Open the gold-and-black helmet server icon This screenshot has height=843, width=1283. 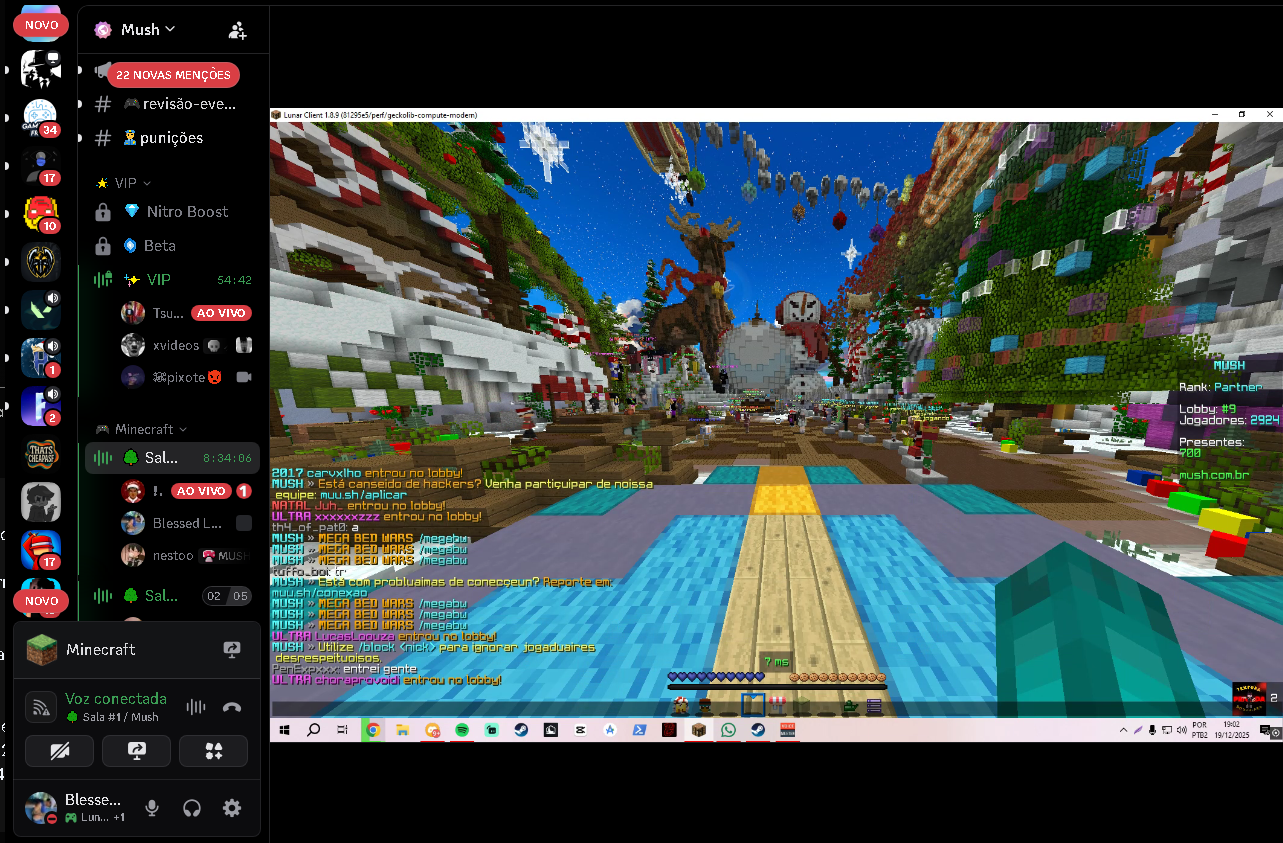[x=41, y=262]
